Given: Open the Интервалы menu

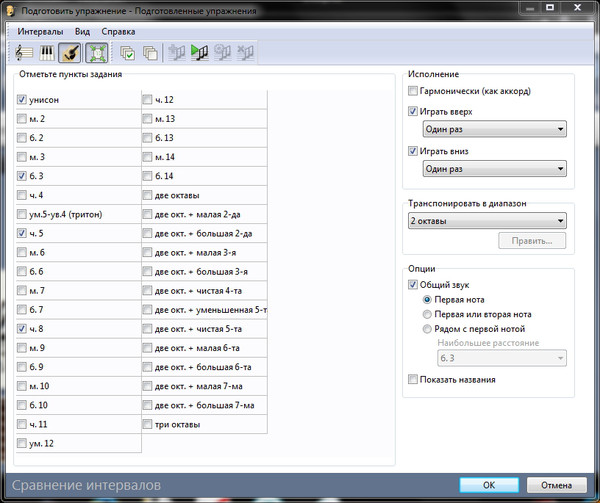Looking at the screenshot, I should (x=40, y=31).
